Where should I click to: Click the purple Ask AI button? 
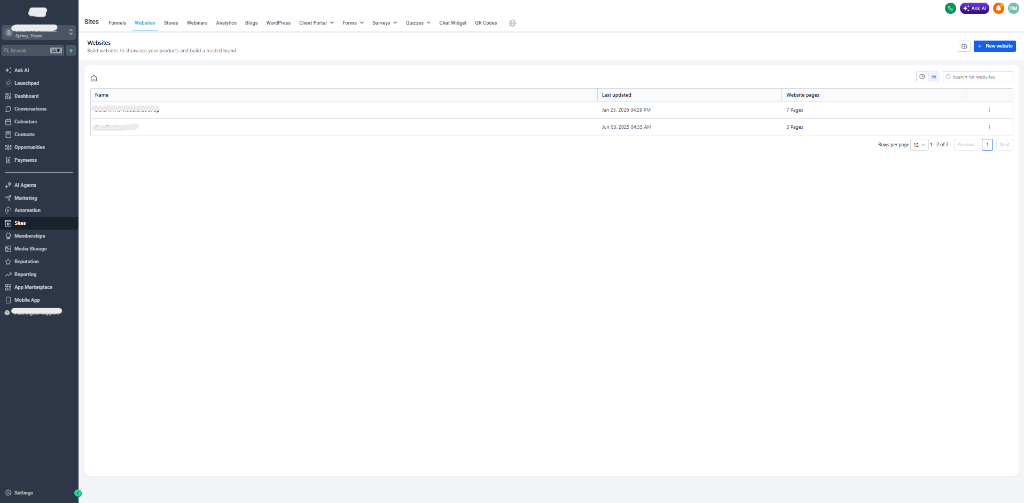(974, 8)
